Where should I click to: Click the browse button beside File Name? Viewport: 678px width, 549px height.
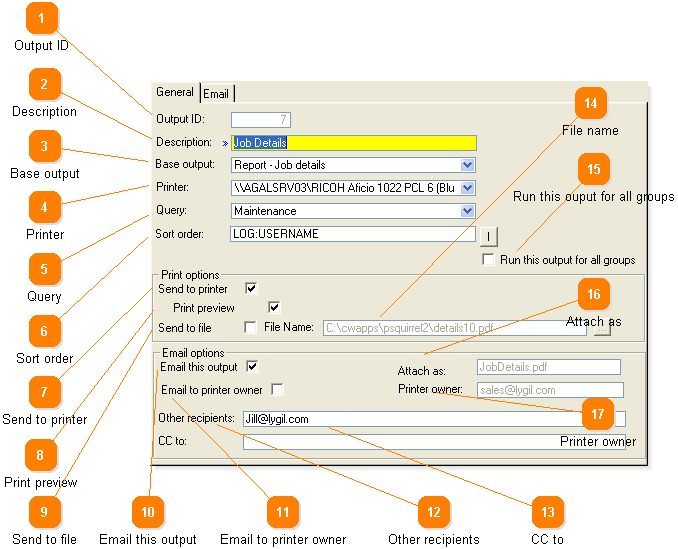[x=603, y=330]
